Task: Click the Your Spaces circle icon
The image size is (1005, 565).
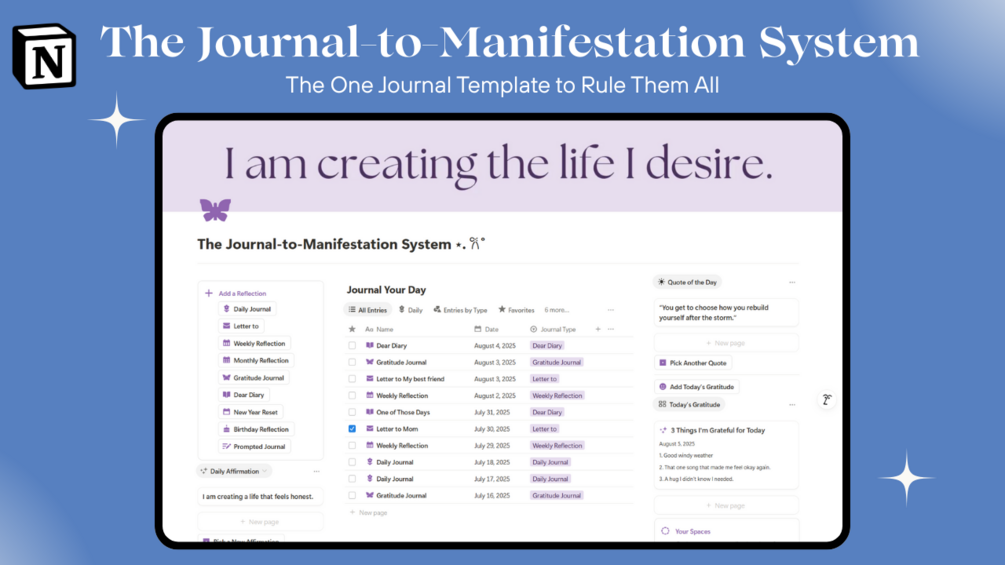Action: click(x=665, y=531)
